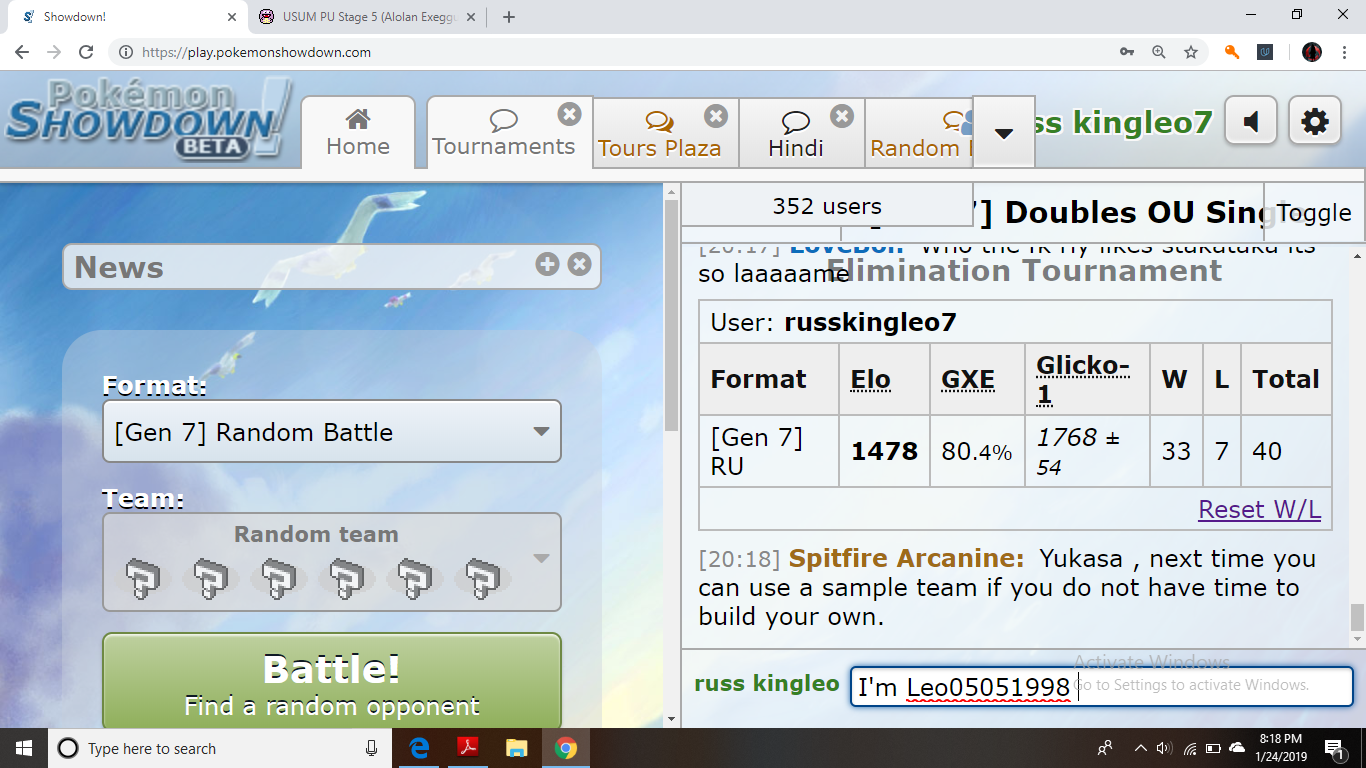Go back in browser history
The width and height of the screenshot is (1366, 768).
[22, 52]
